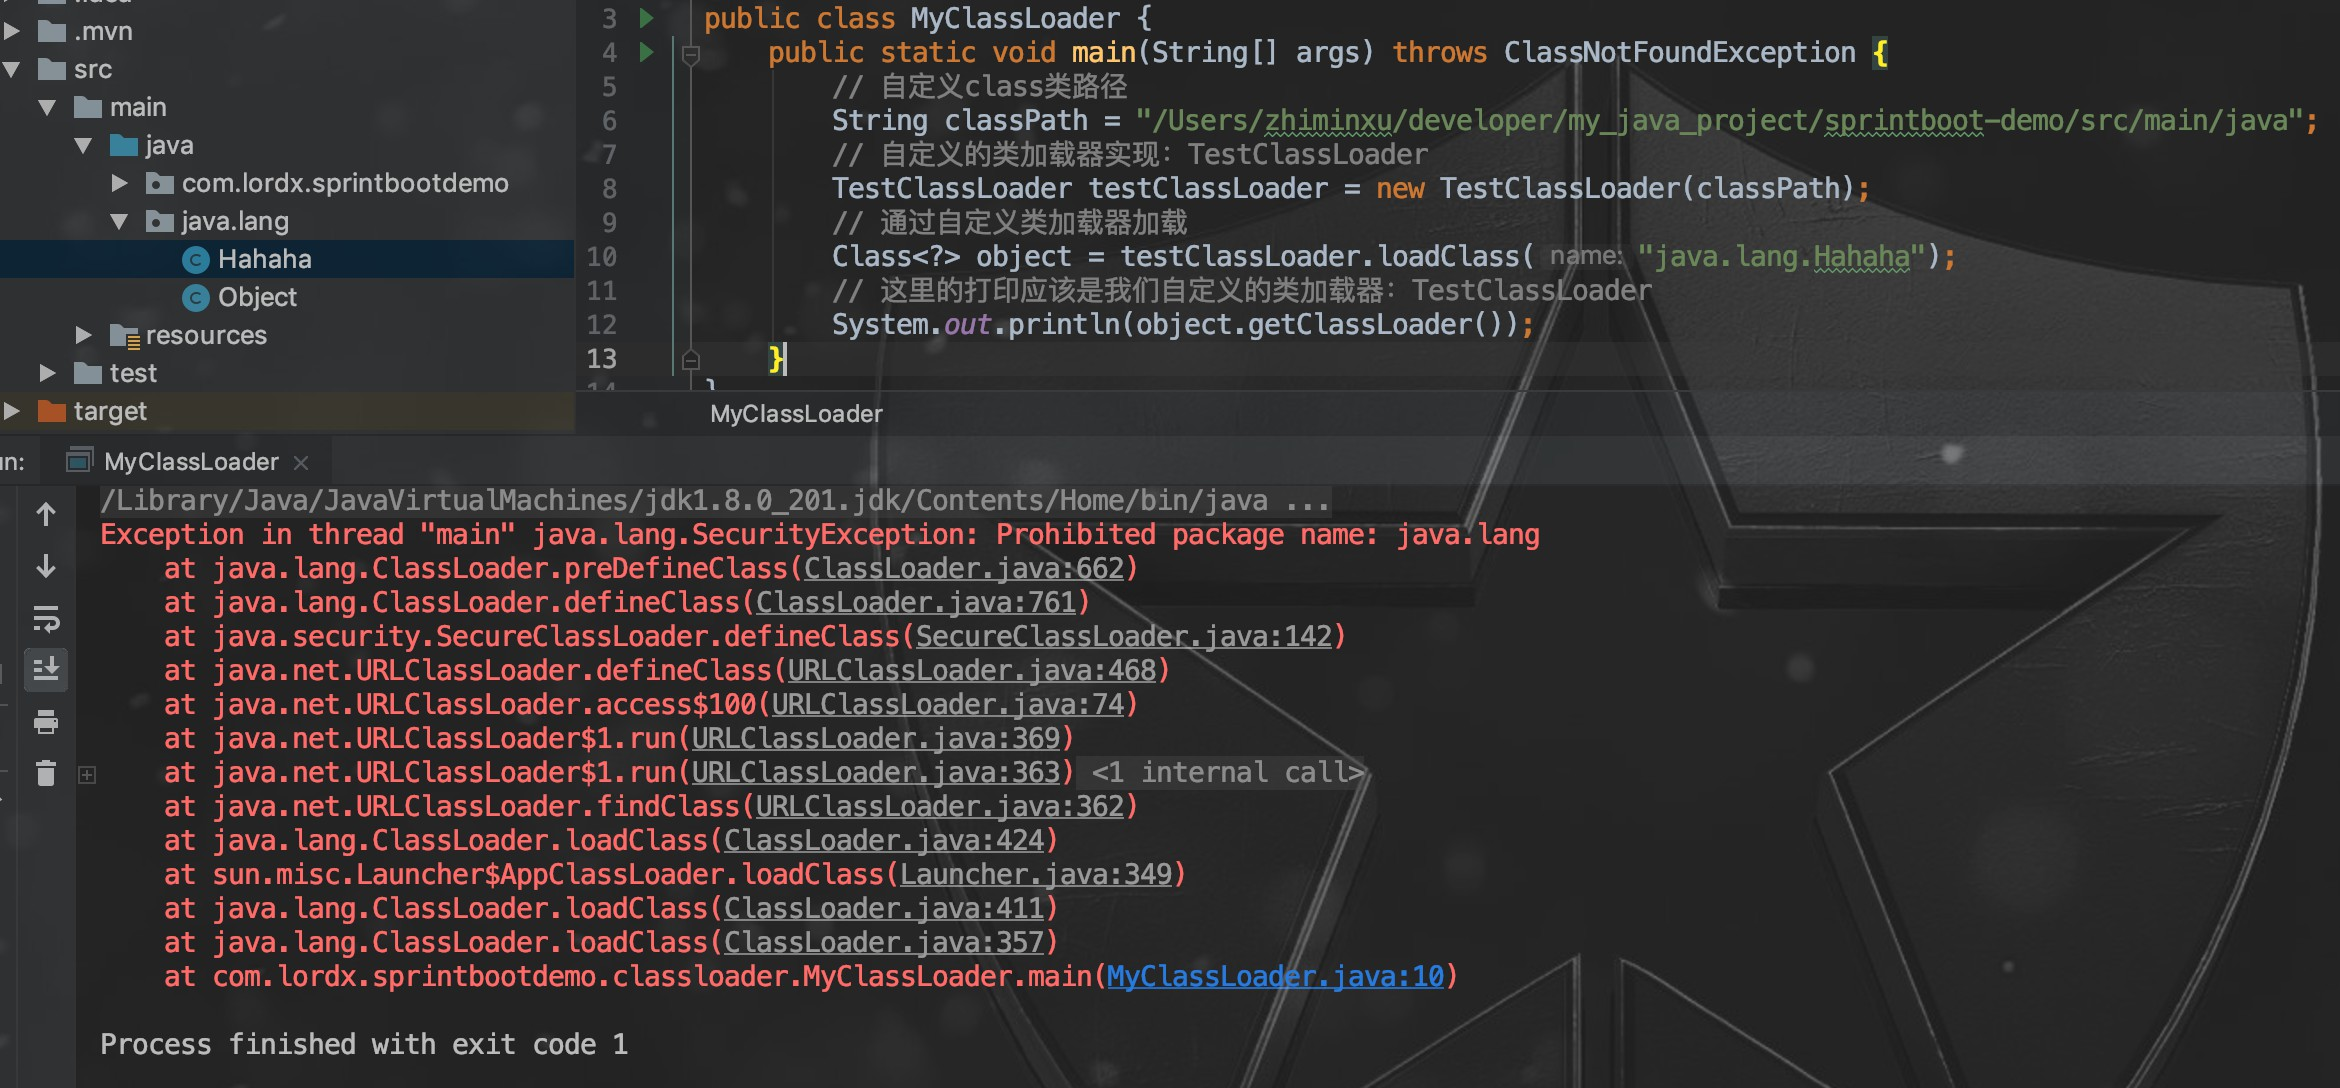Click the blue java source folder icon

[124, 145]
